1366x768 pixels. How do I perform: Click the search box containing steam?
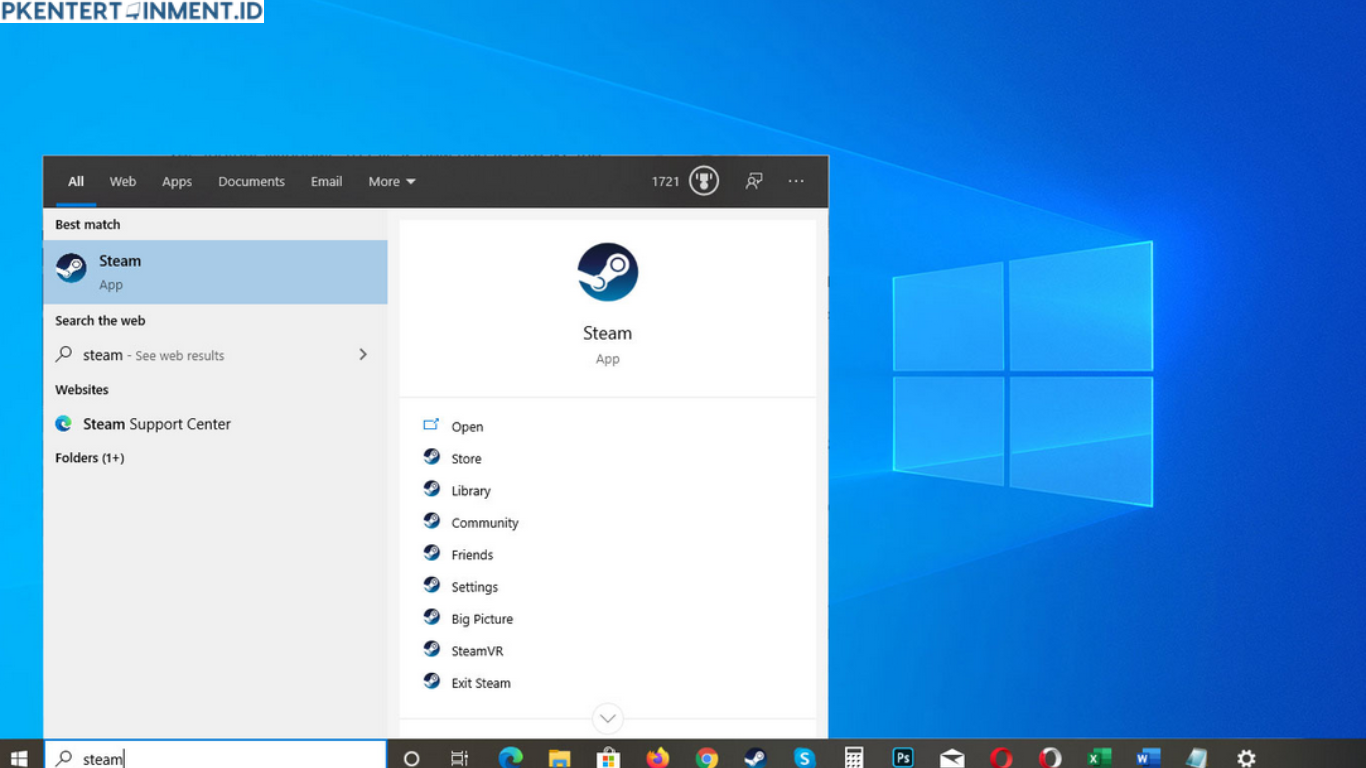(215, 758)
